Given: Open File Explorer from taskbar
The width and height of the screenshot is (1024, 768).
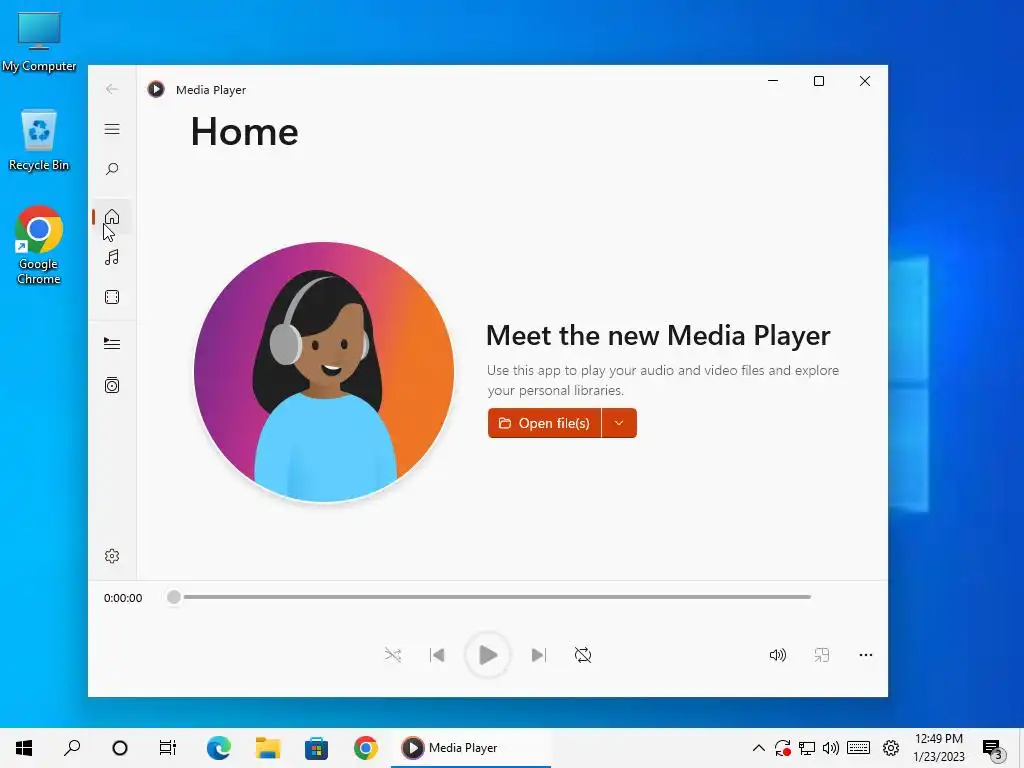Looking at the screenshot, I should (x=268, y=748).
